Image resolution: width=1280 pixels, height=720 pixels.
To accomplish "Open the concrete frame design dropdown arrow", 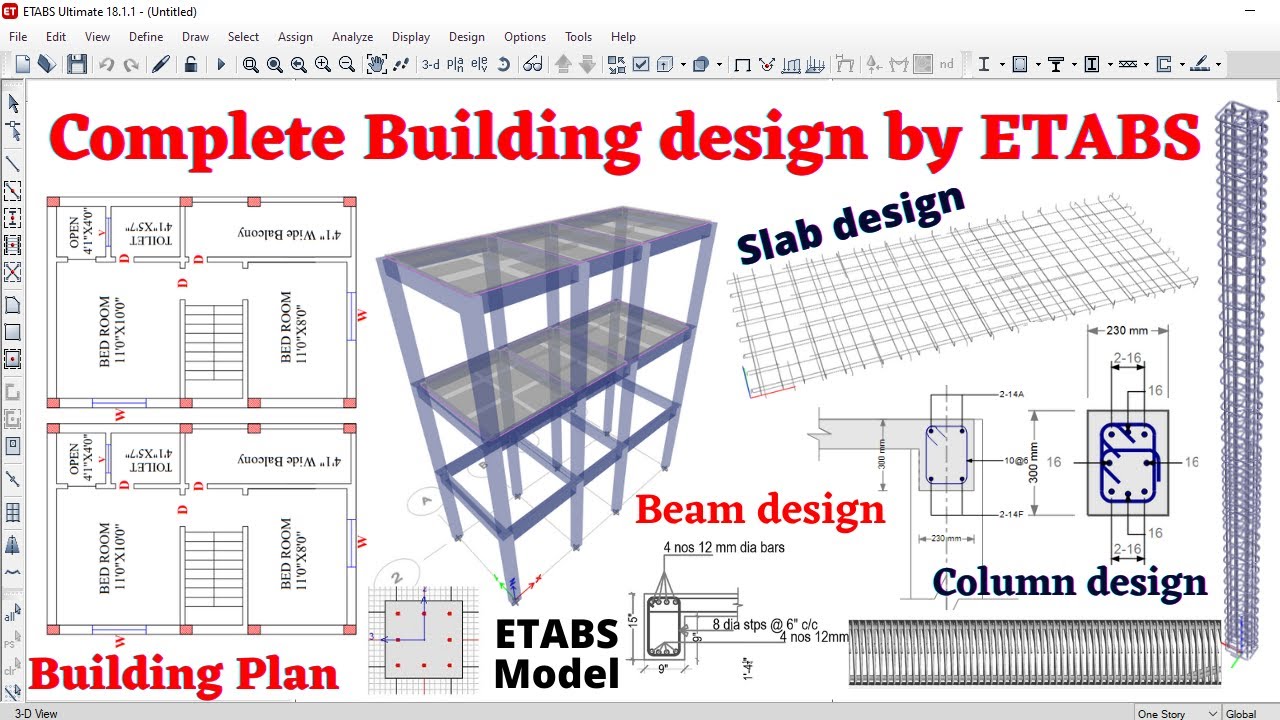I will pyautogui.click(x=1038, y=65).
